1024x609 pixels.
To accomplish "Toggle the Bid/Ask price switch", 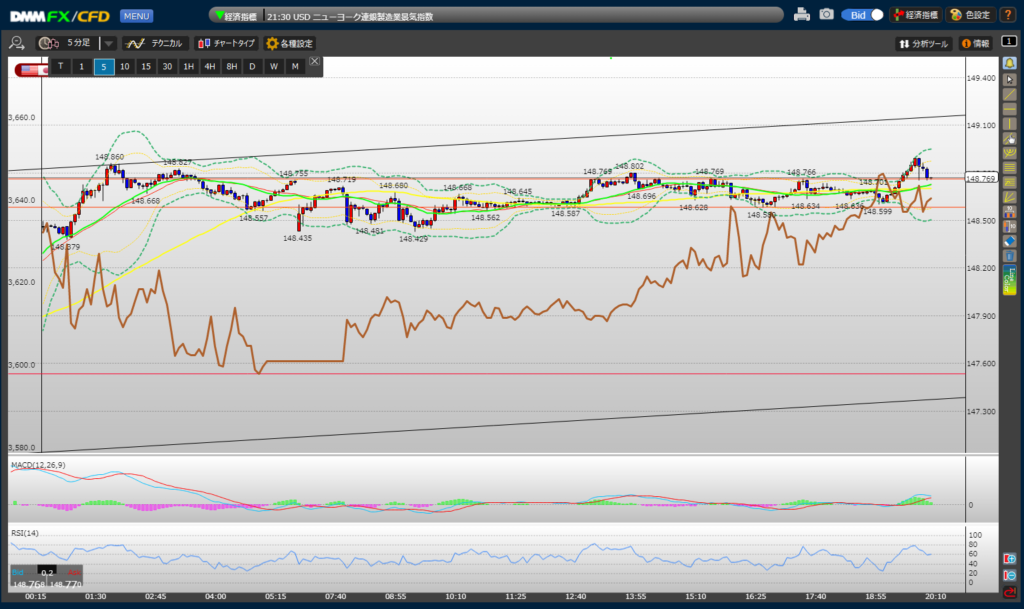I will coord(863,15).
